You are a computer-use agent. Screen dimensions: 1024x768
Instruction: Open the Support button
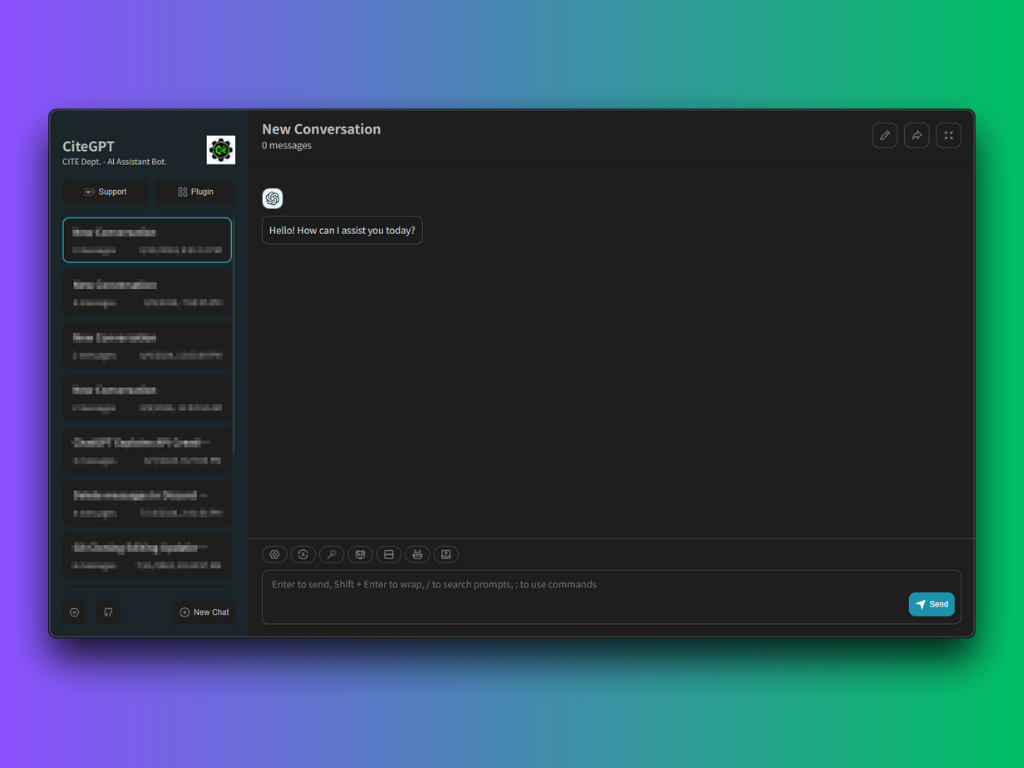coord(105,192)
